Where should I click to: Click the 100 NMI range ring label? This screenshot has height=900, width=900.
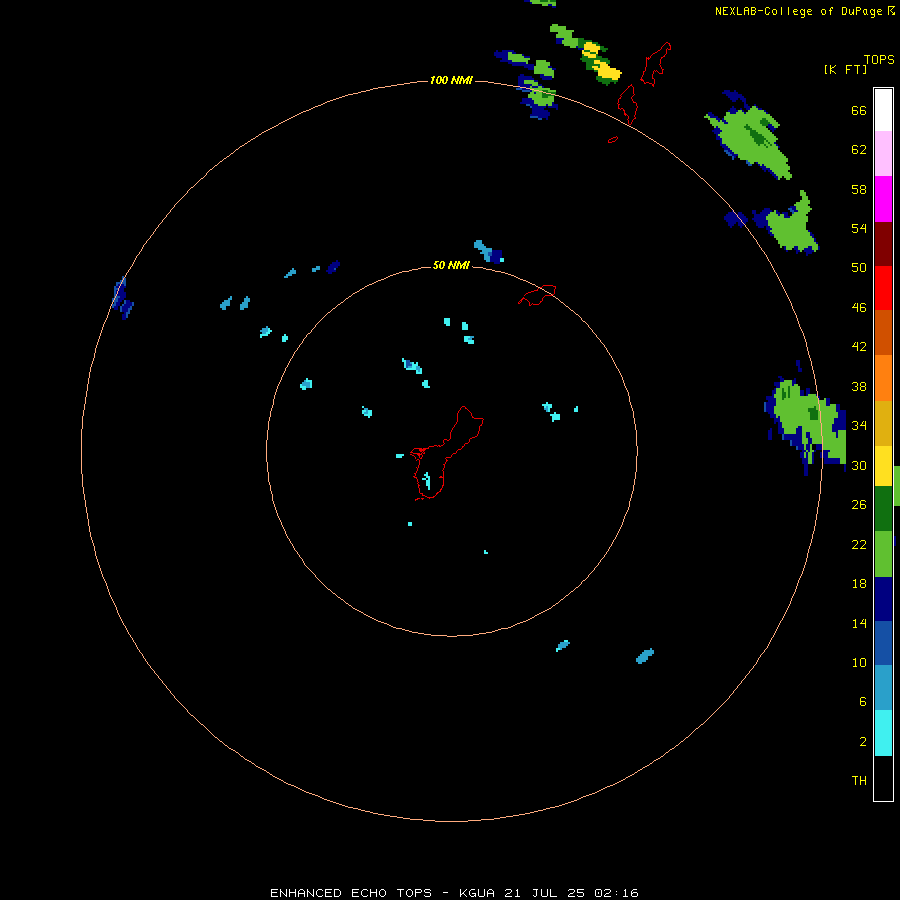click(x=451, y=80)
